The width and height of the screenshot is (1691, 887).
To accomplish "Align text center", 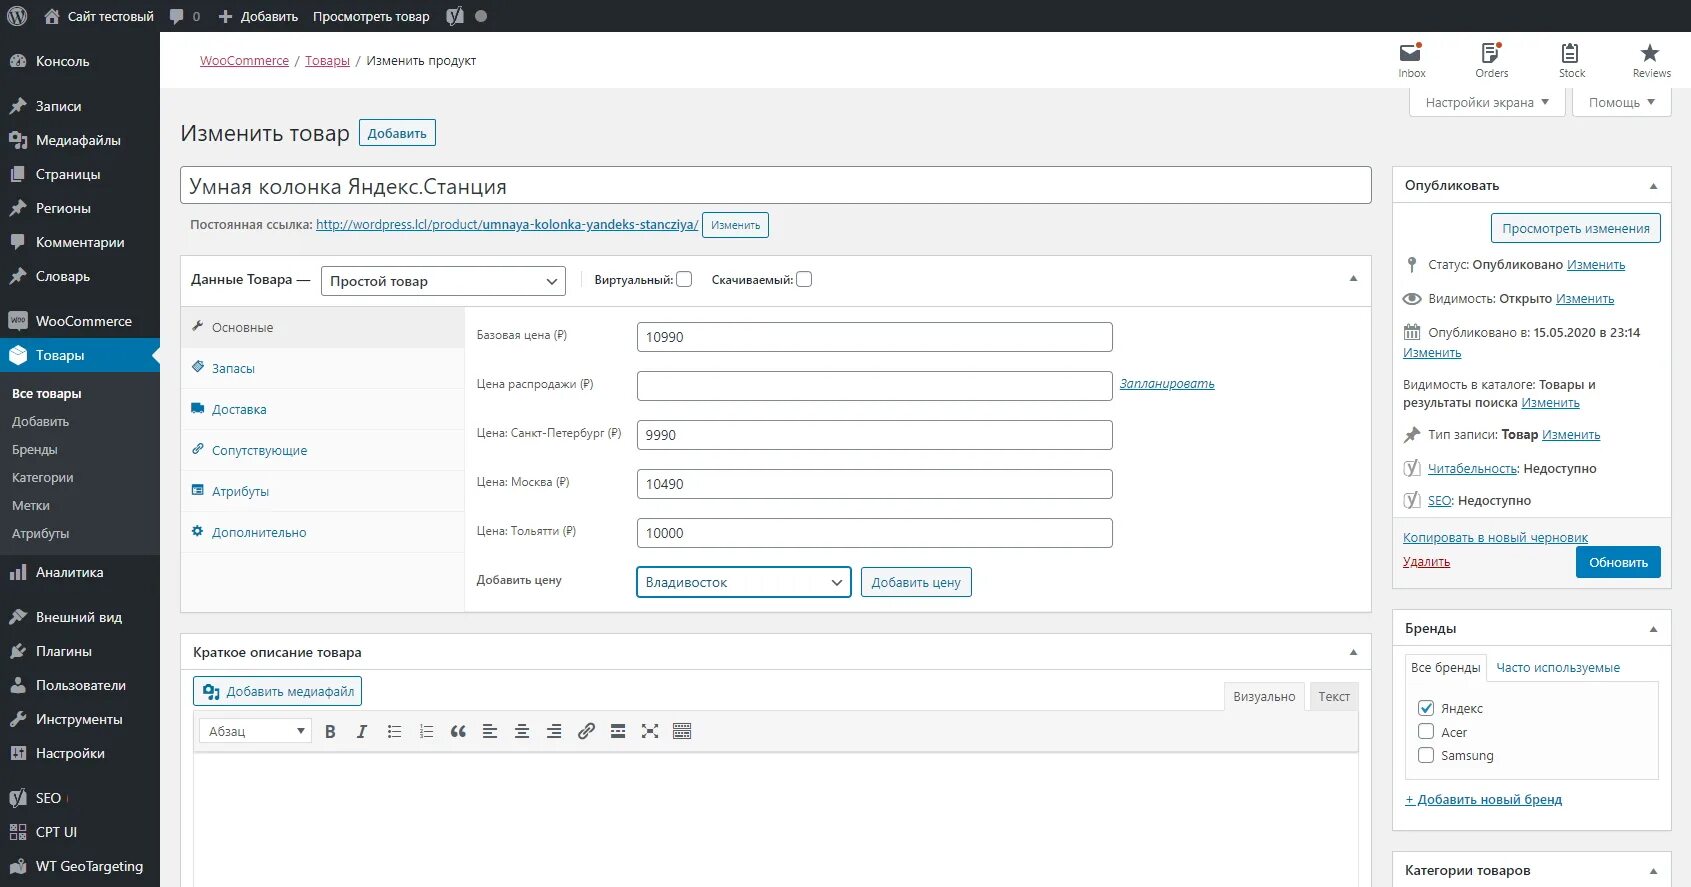I will click(x=522, y=731).
